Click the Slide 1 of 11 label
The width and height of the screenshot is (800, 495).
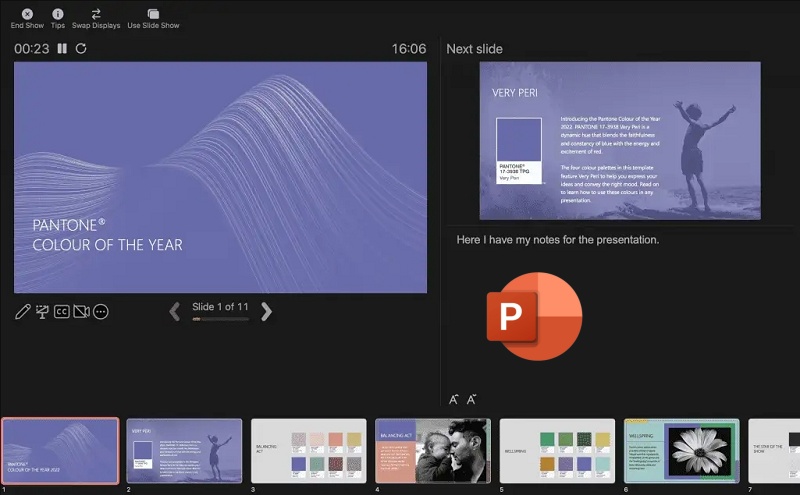coord(220,307)
